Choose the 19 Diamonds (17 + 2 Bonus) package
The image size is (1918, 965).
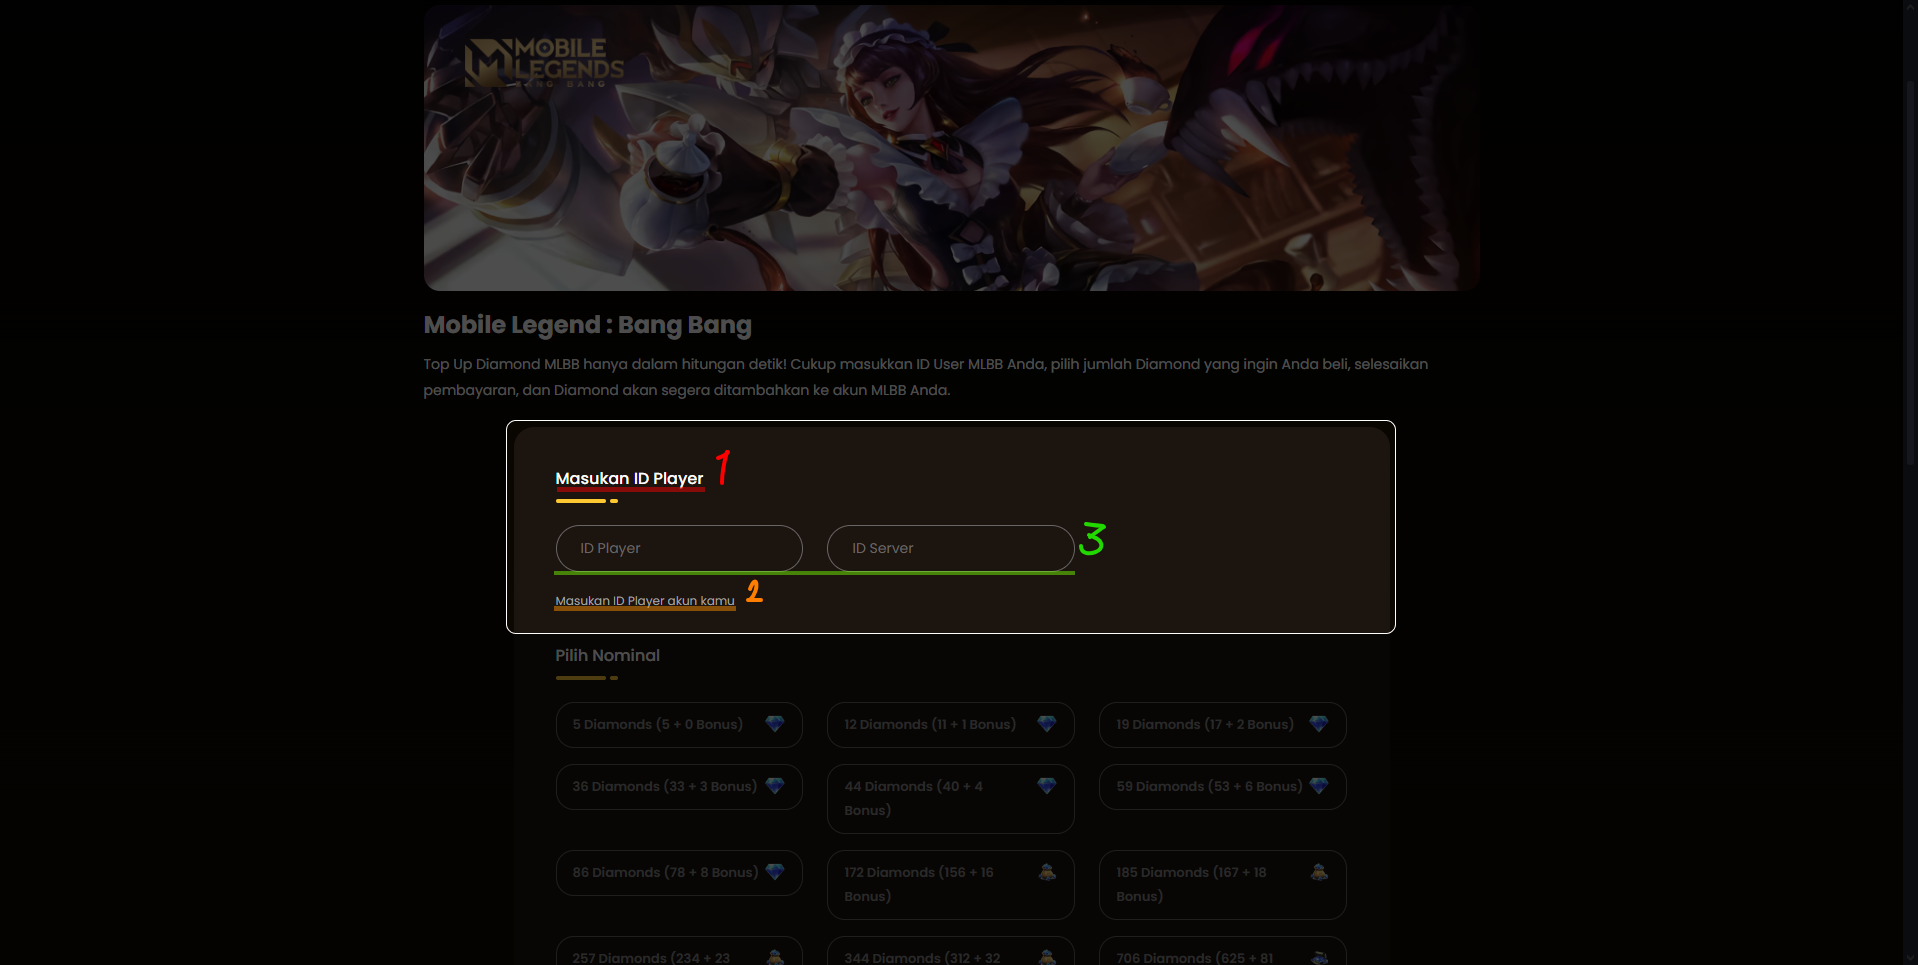click(x=1222, y=725)
